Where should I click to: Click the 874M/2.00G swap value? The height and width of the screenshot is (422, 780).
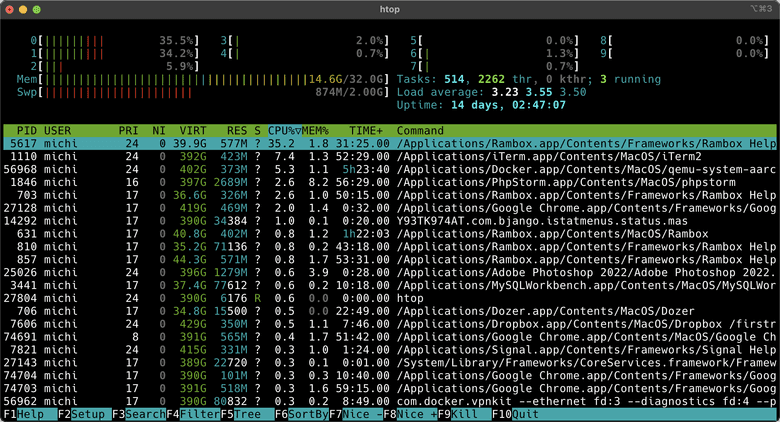pyautogui.click(x=350, y=92)
